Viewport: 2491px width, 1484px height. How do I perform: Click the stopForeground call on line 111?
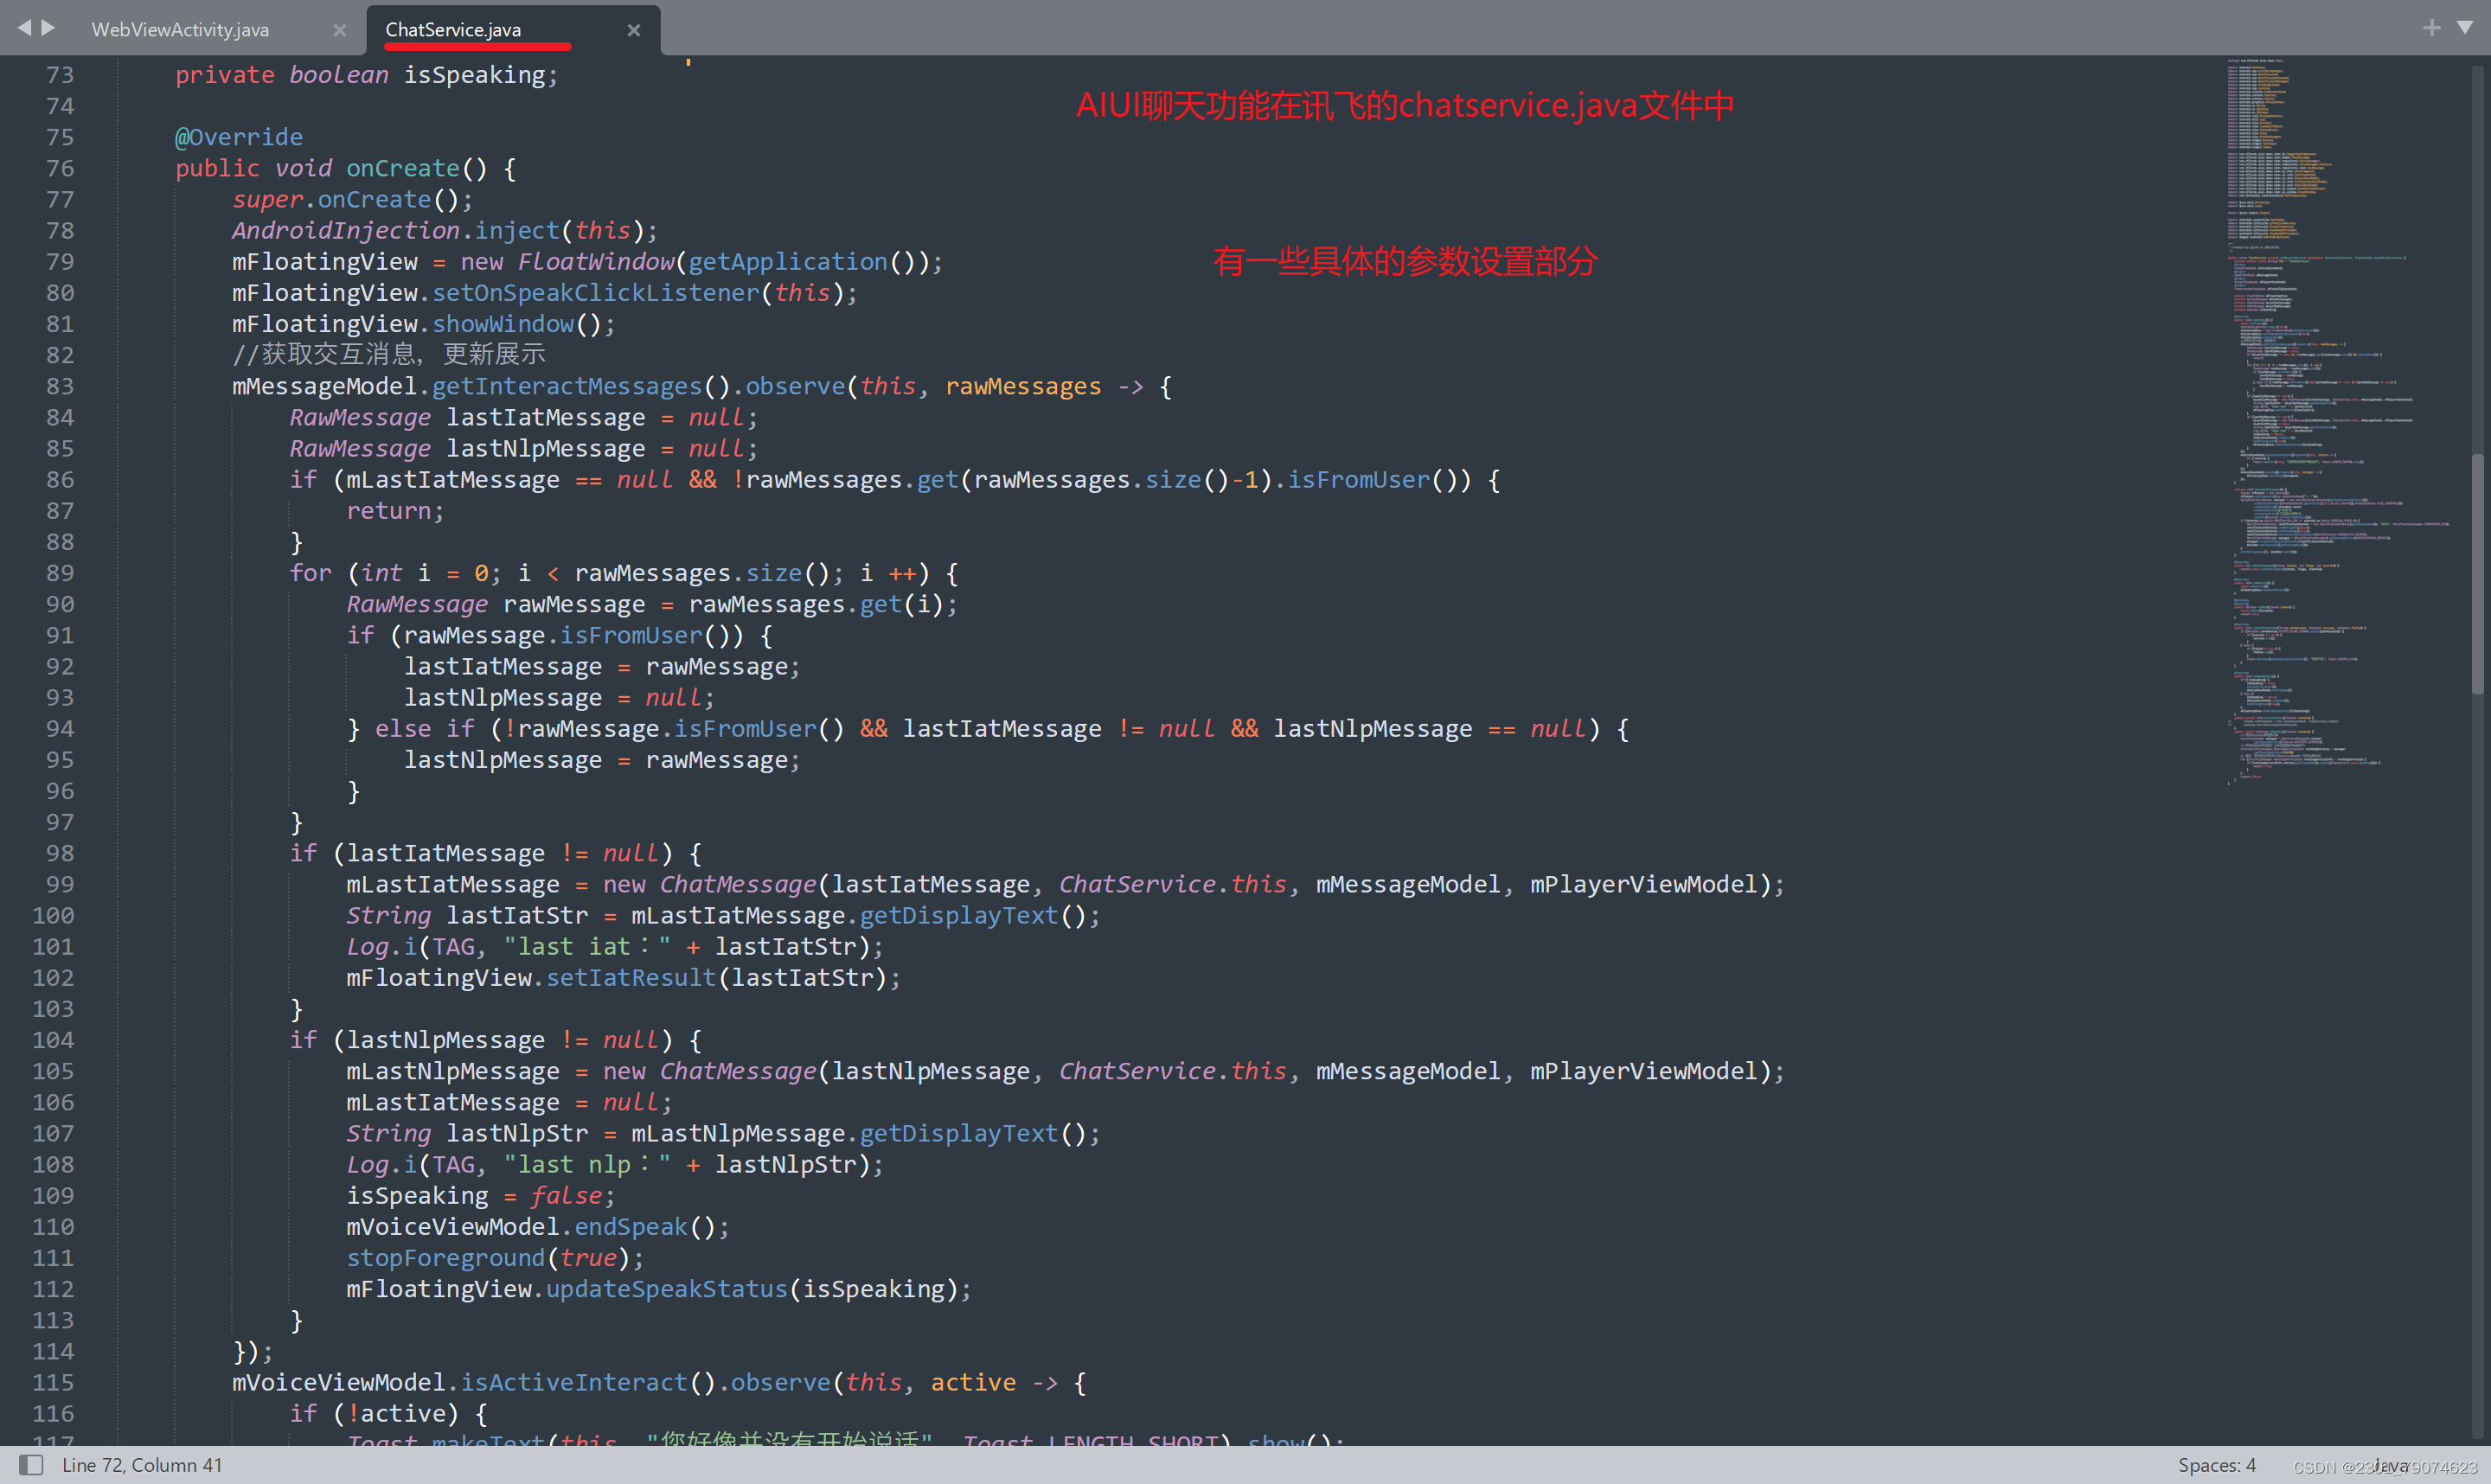coord(445,1257)
